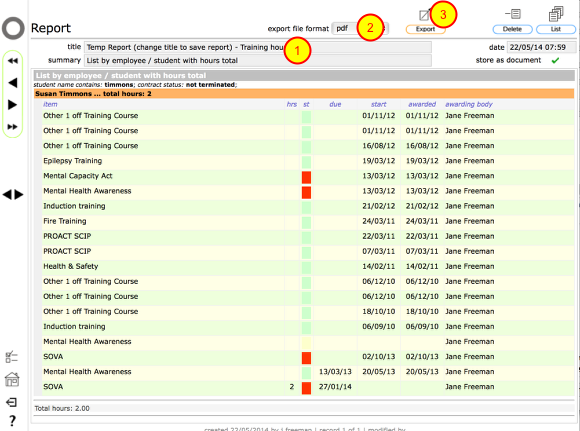580x431 pixels.
Task: Click the 'due' column header
Action: pyautogui.click(x=335, y=104)
